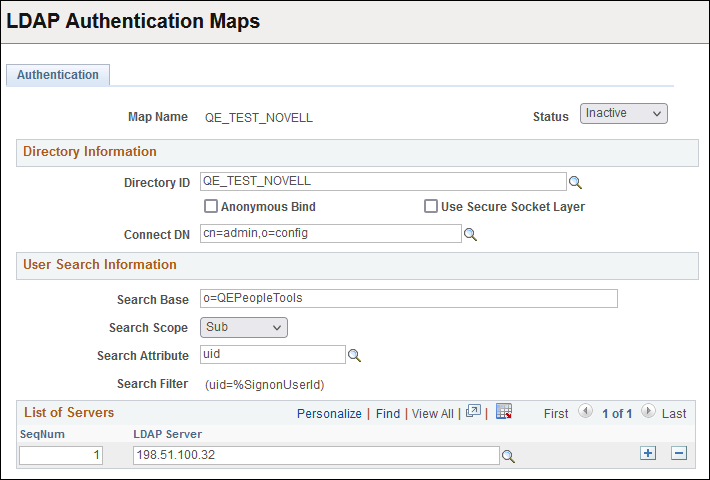Click into the Search Base field
Viewport: 710px width, 480px height.
point(408,298)
